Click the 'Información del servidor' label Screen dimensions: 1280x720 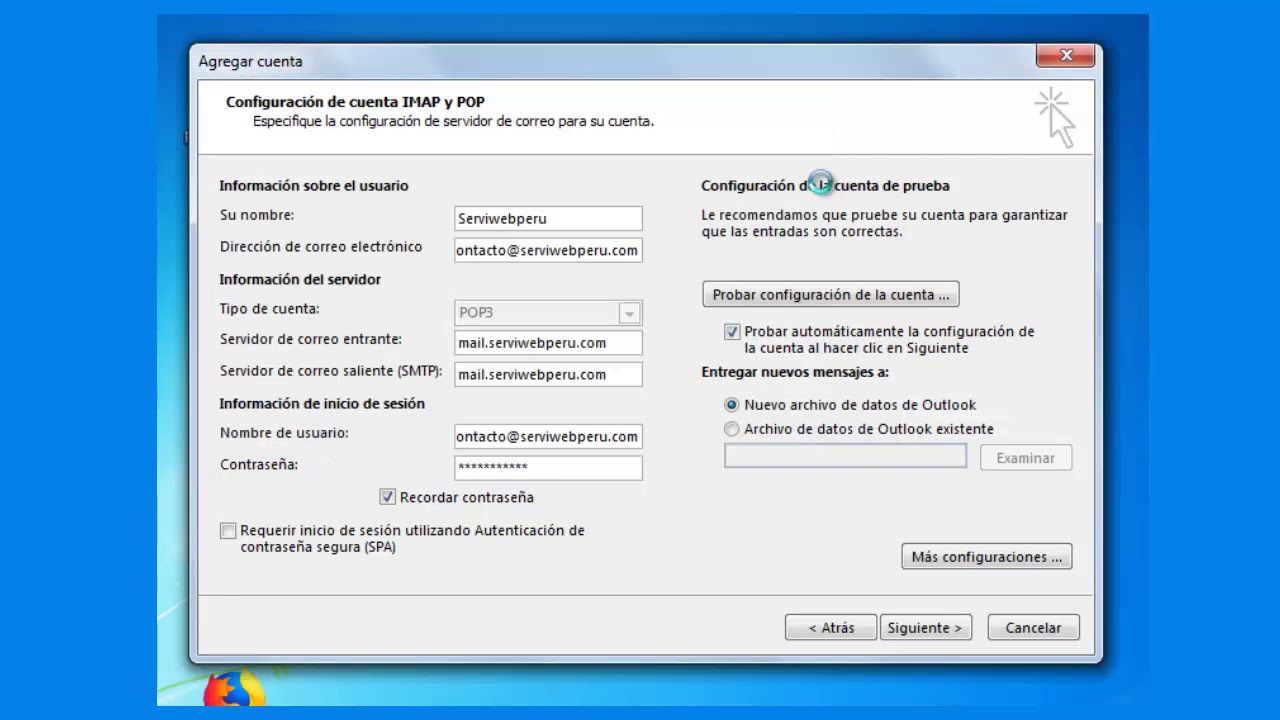click(x=300, y=280)
